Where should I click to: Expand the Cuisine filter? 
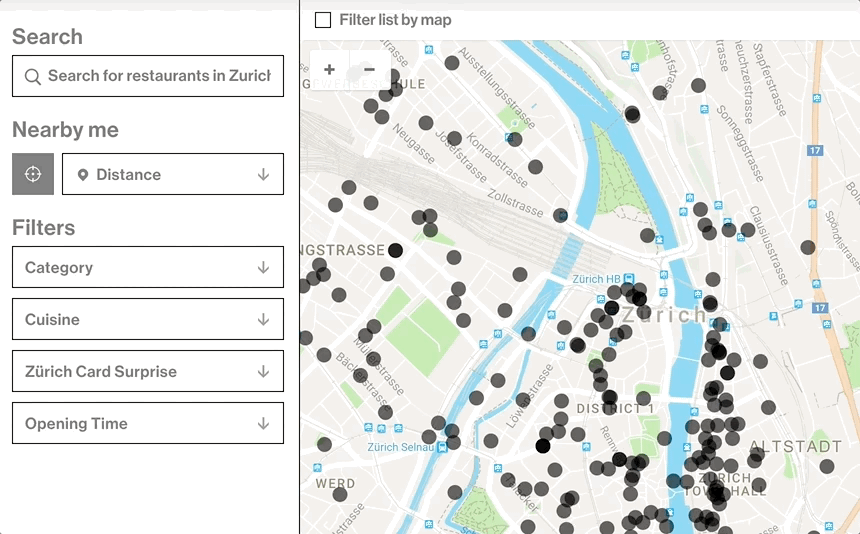pos(148,319)
